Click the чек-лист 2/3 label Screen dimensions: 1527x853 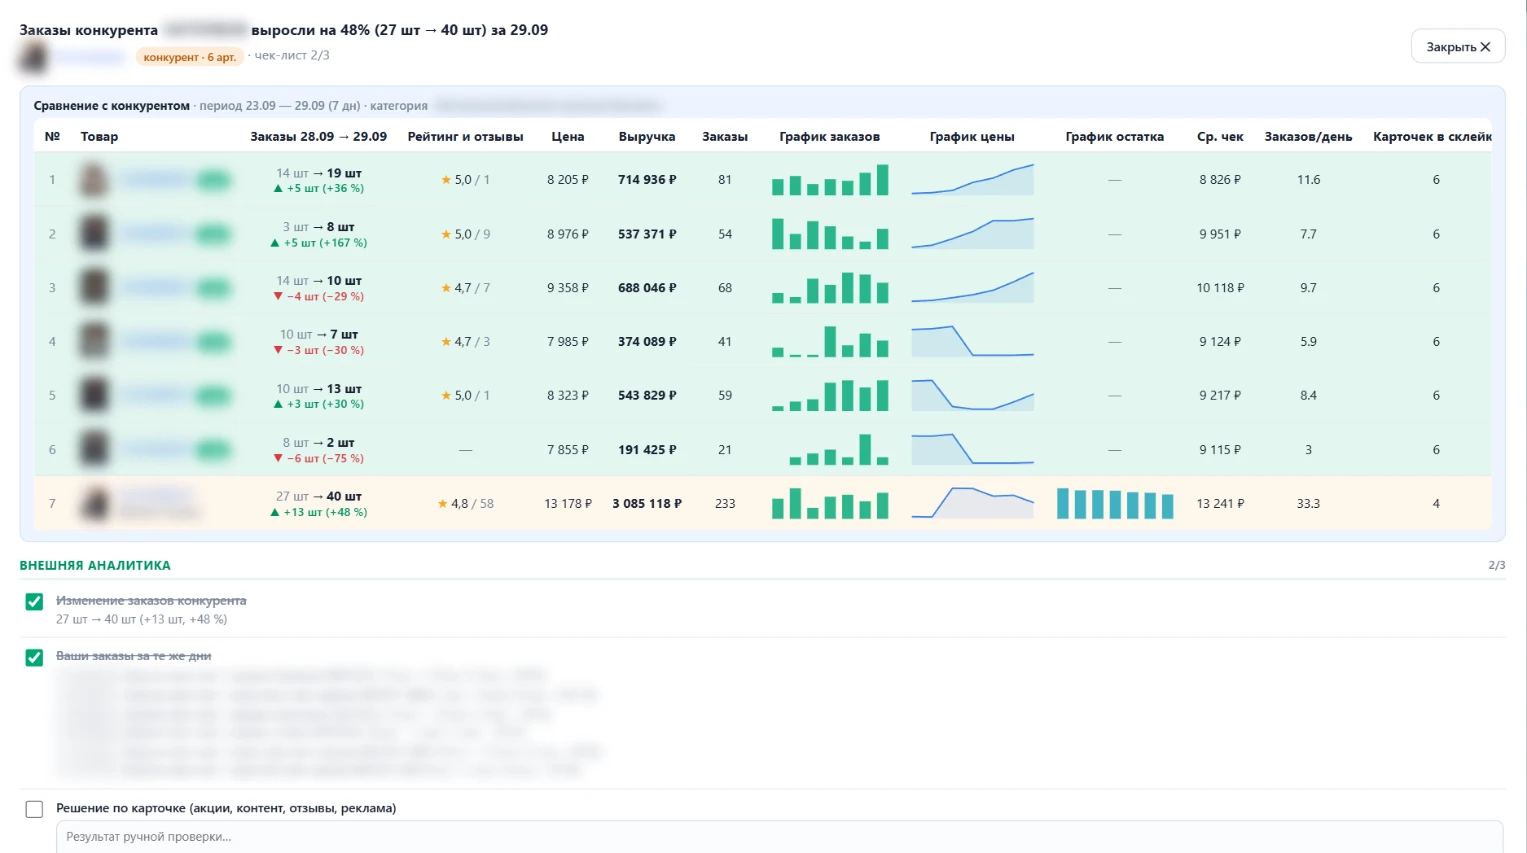[292, 56]
